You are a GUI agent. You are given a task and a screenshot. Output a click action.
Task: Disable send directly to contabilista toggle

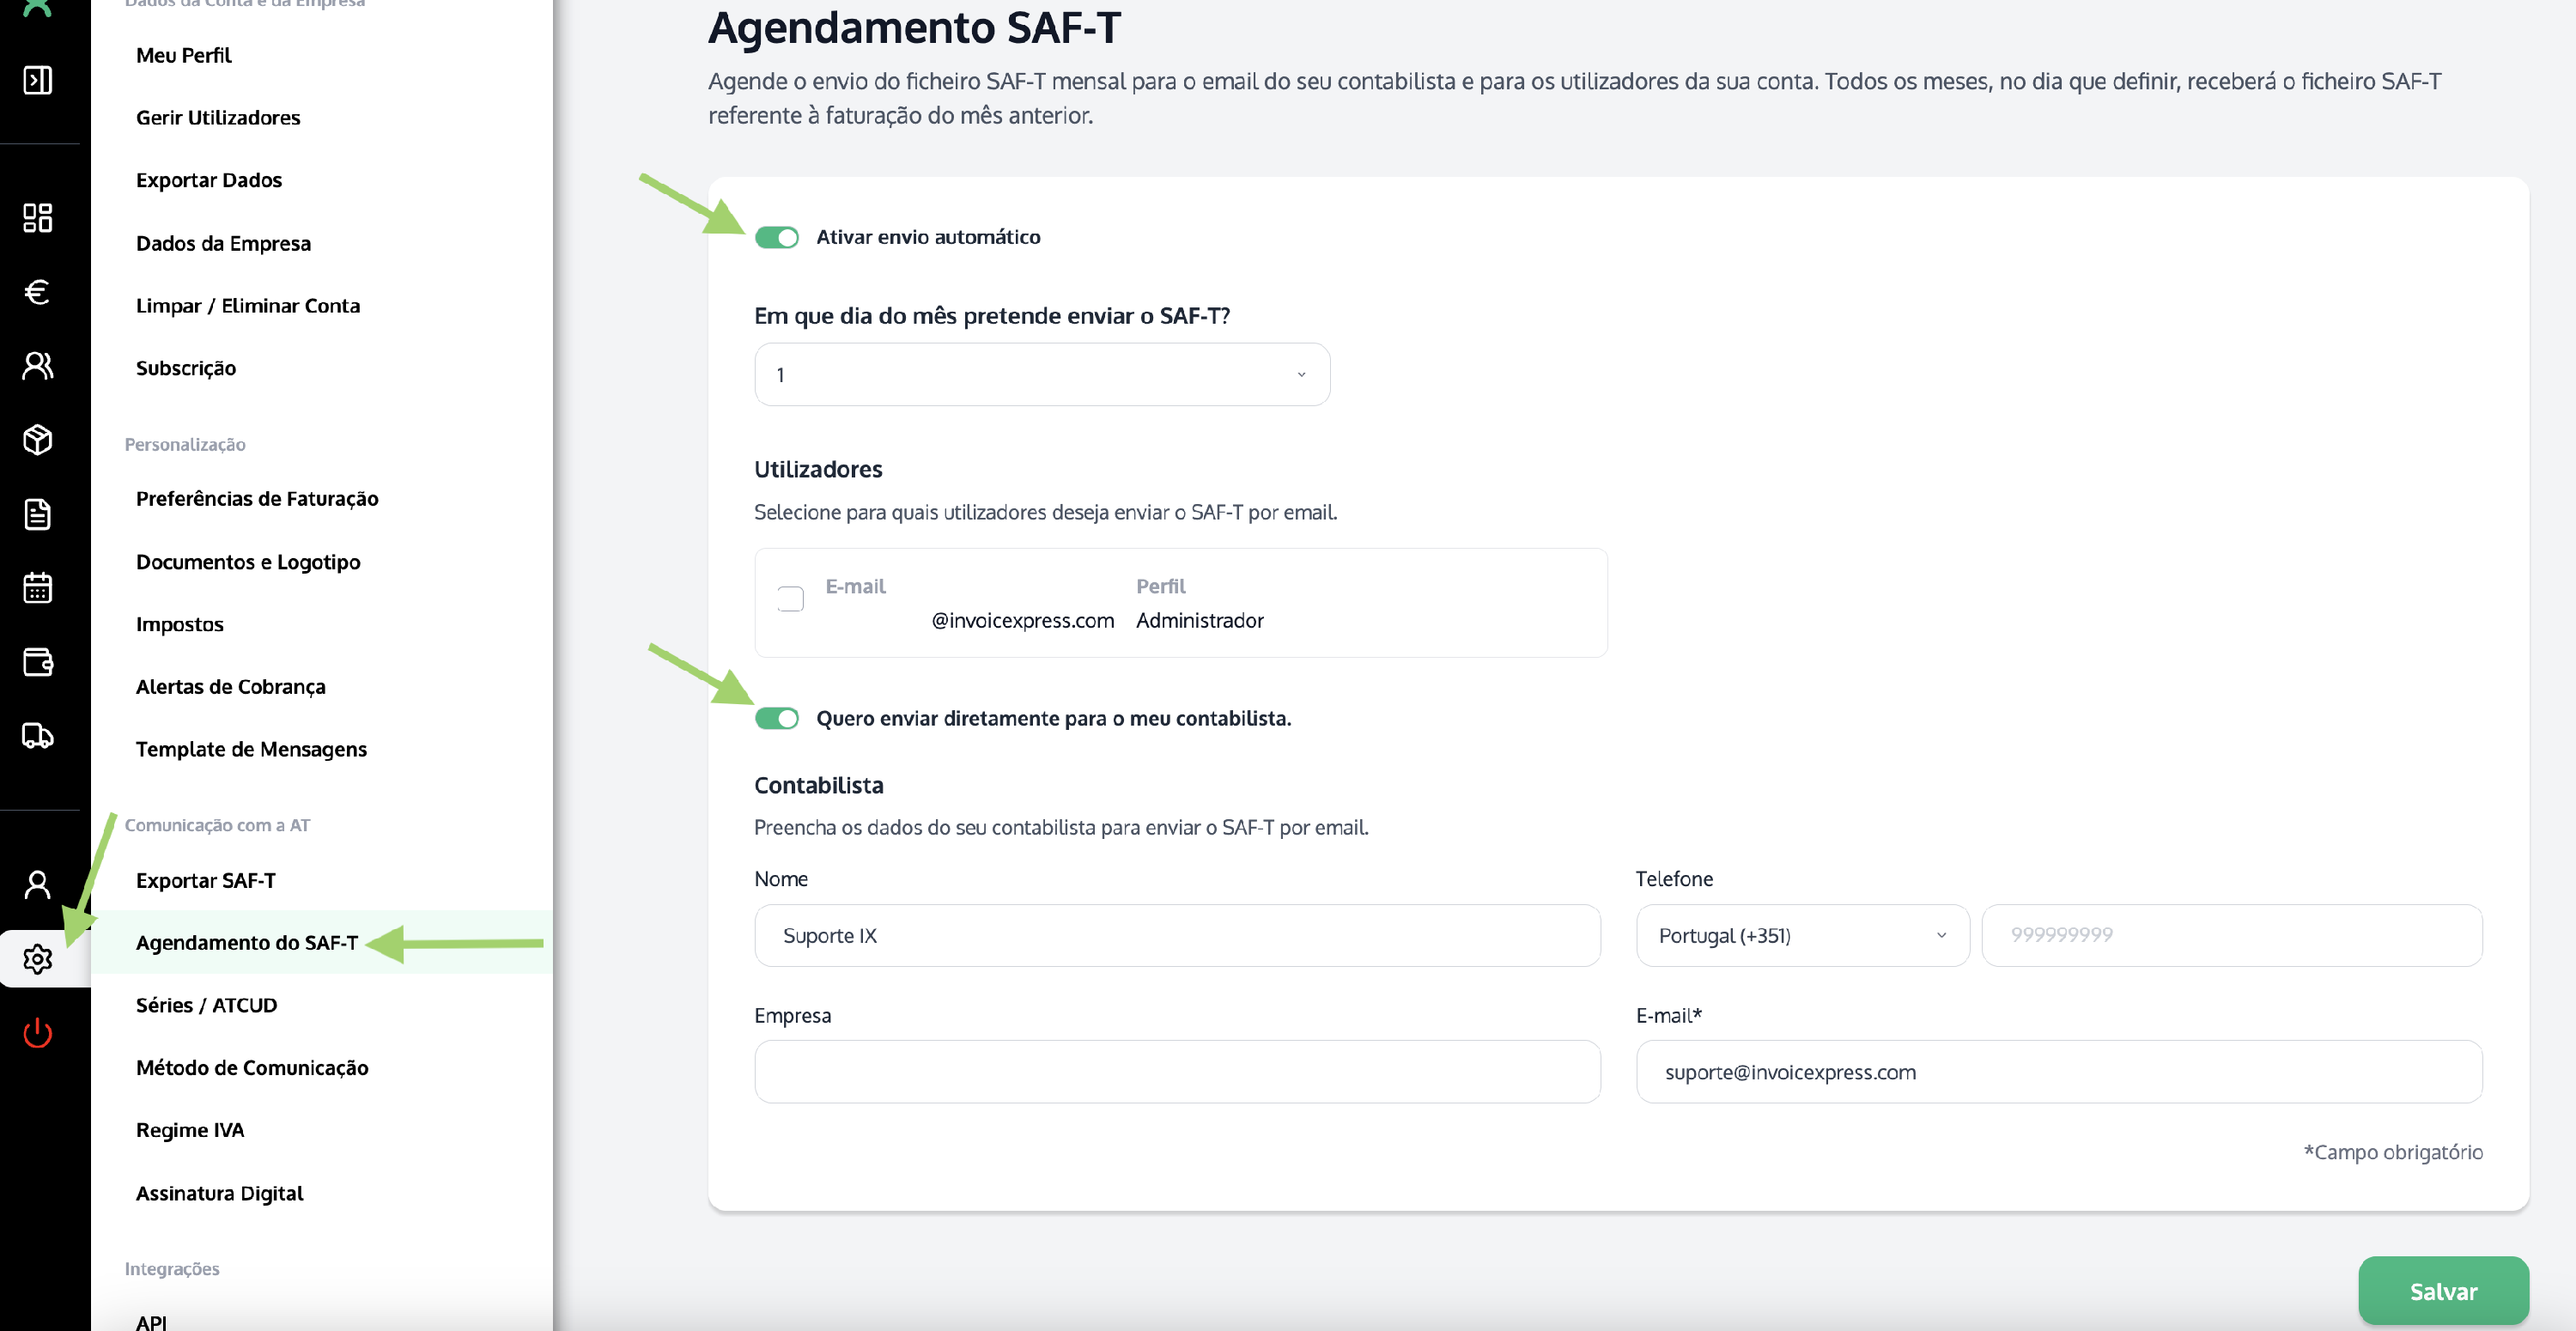click(x=777, y=719)
